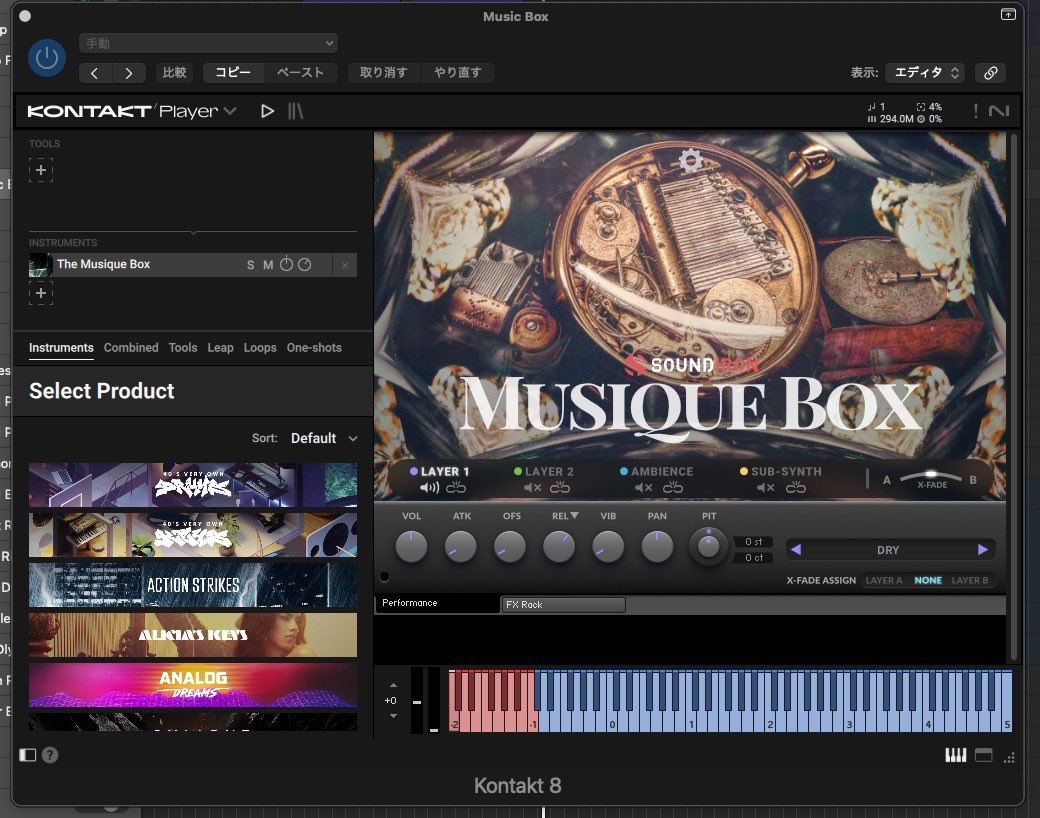Set X-Fade assign to NONE
1040x818 pixels.
tap(928, 580)
